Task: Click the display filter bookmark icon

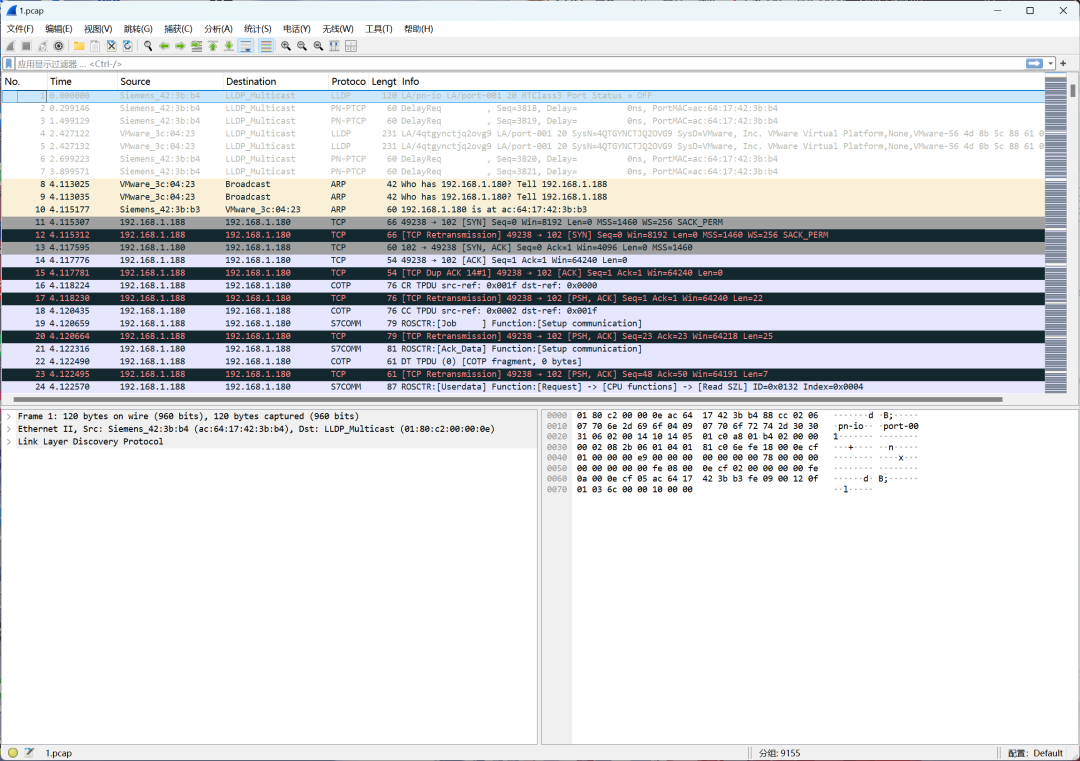Action: [9, 63]
